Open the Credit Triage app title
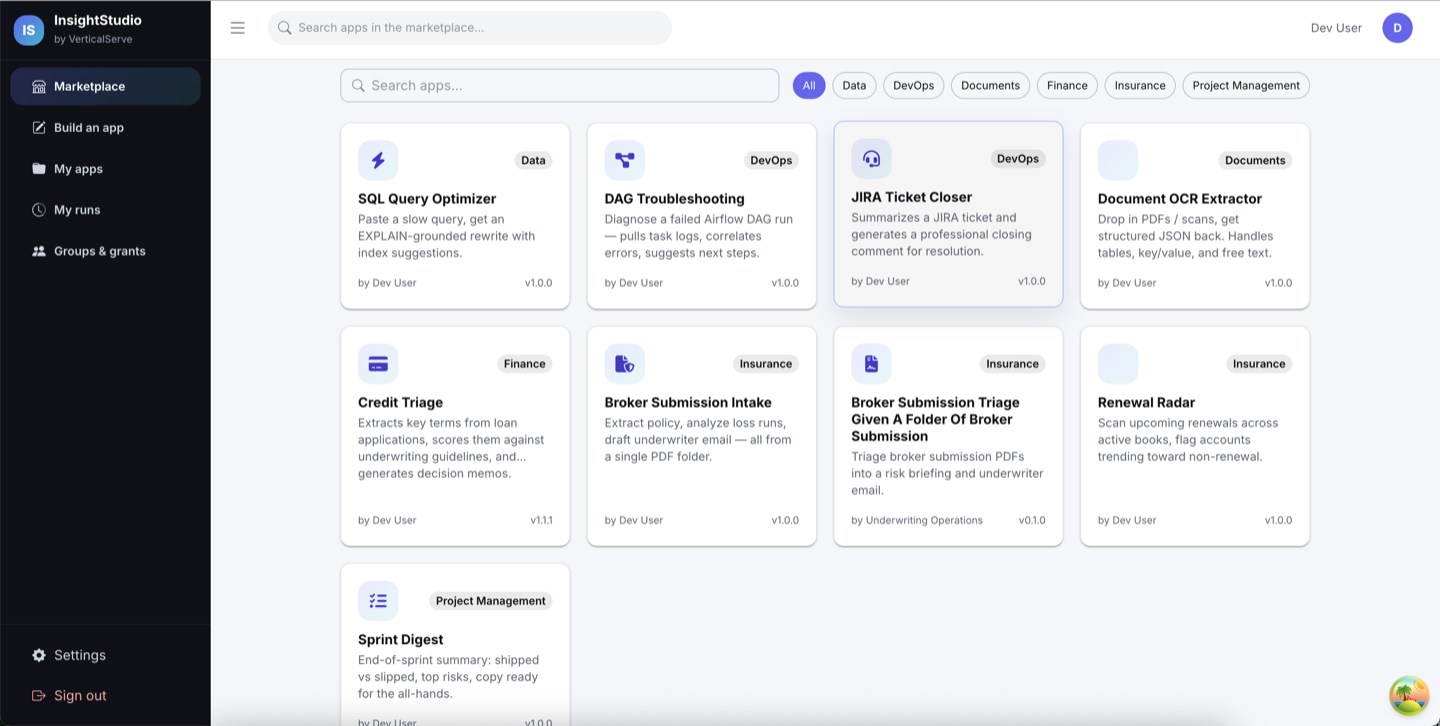Image resolution: width=1440 pixels, height=726 pixels. [400, 403]
